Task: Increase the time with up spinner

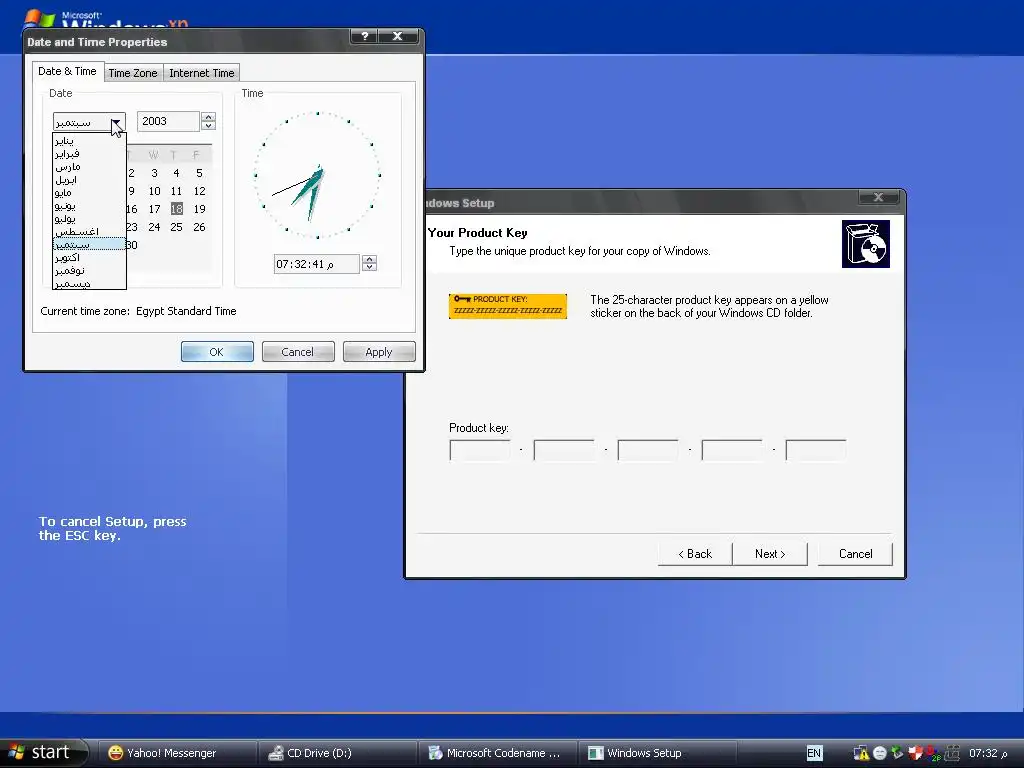Action: [x=369, y=259]
